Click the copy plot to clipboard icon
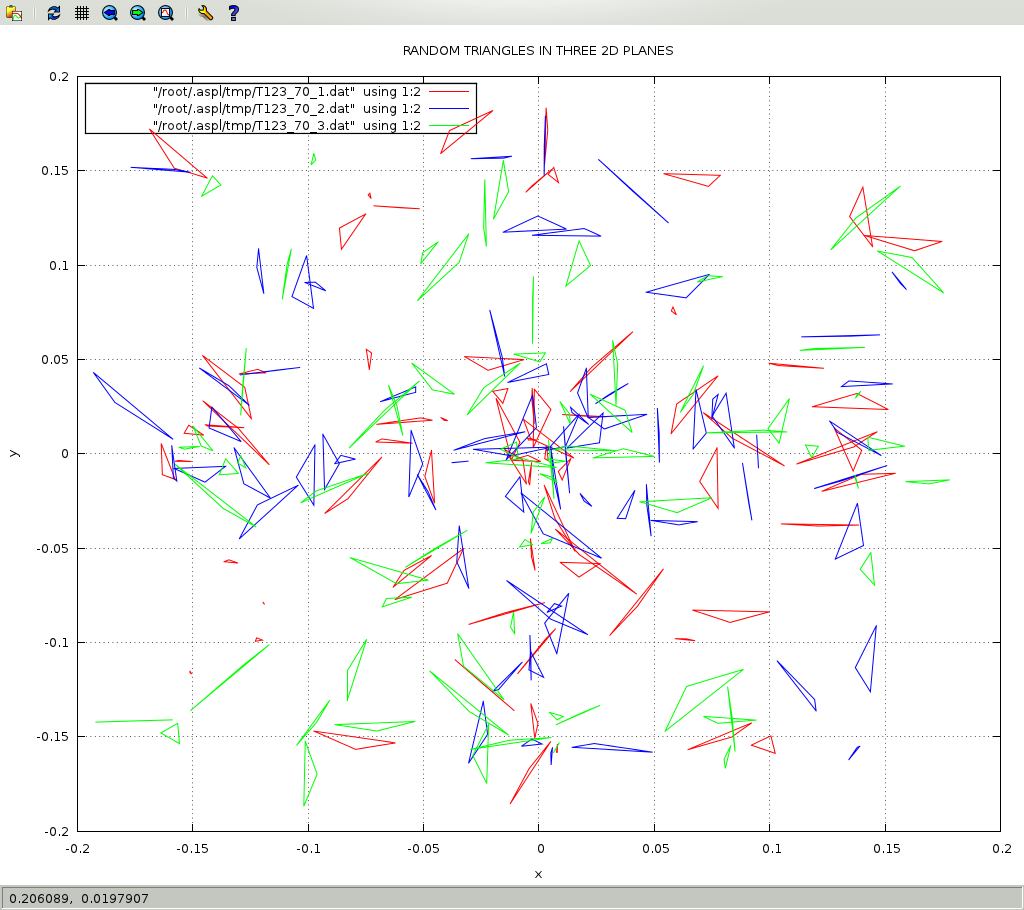The image size is (1024, 910). pyautogui.click(x=14, y=13)
